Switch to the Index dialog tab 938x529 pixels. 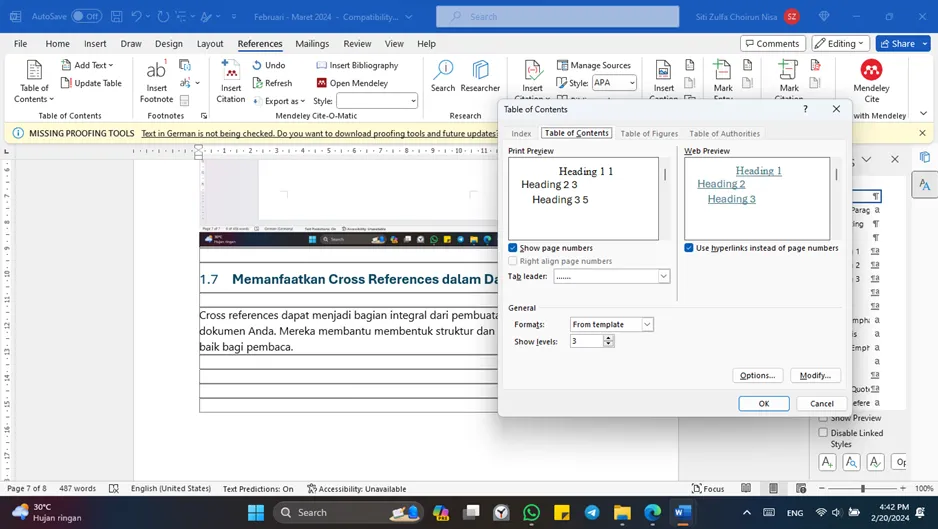521,133
